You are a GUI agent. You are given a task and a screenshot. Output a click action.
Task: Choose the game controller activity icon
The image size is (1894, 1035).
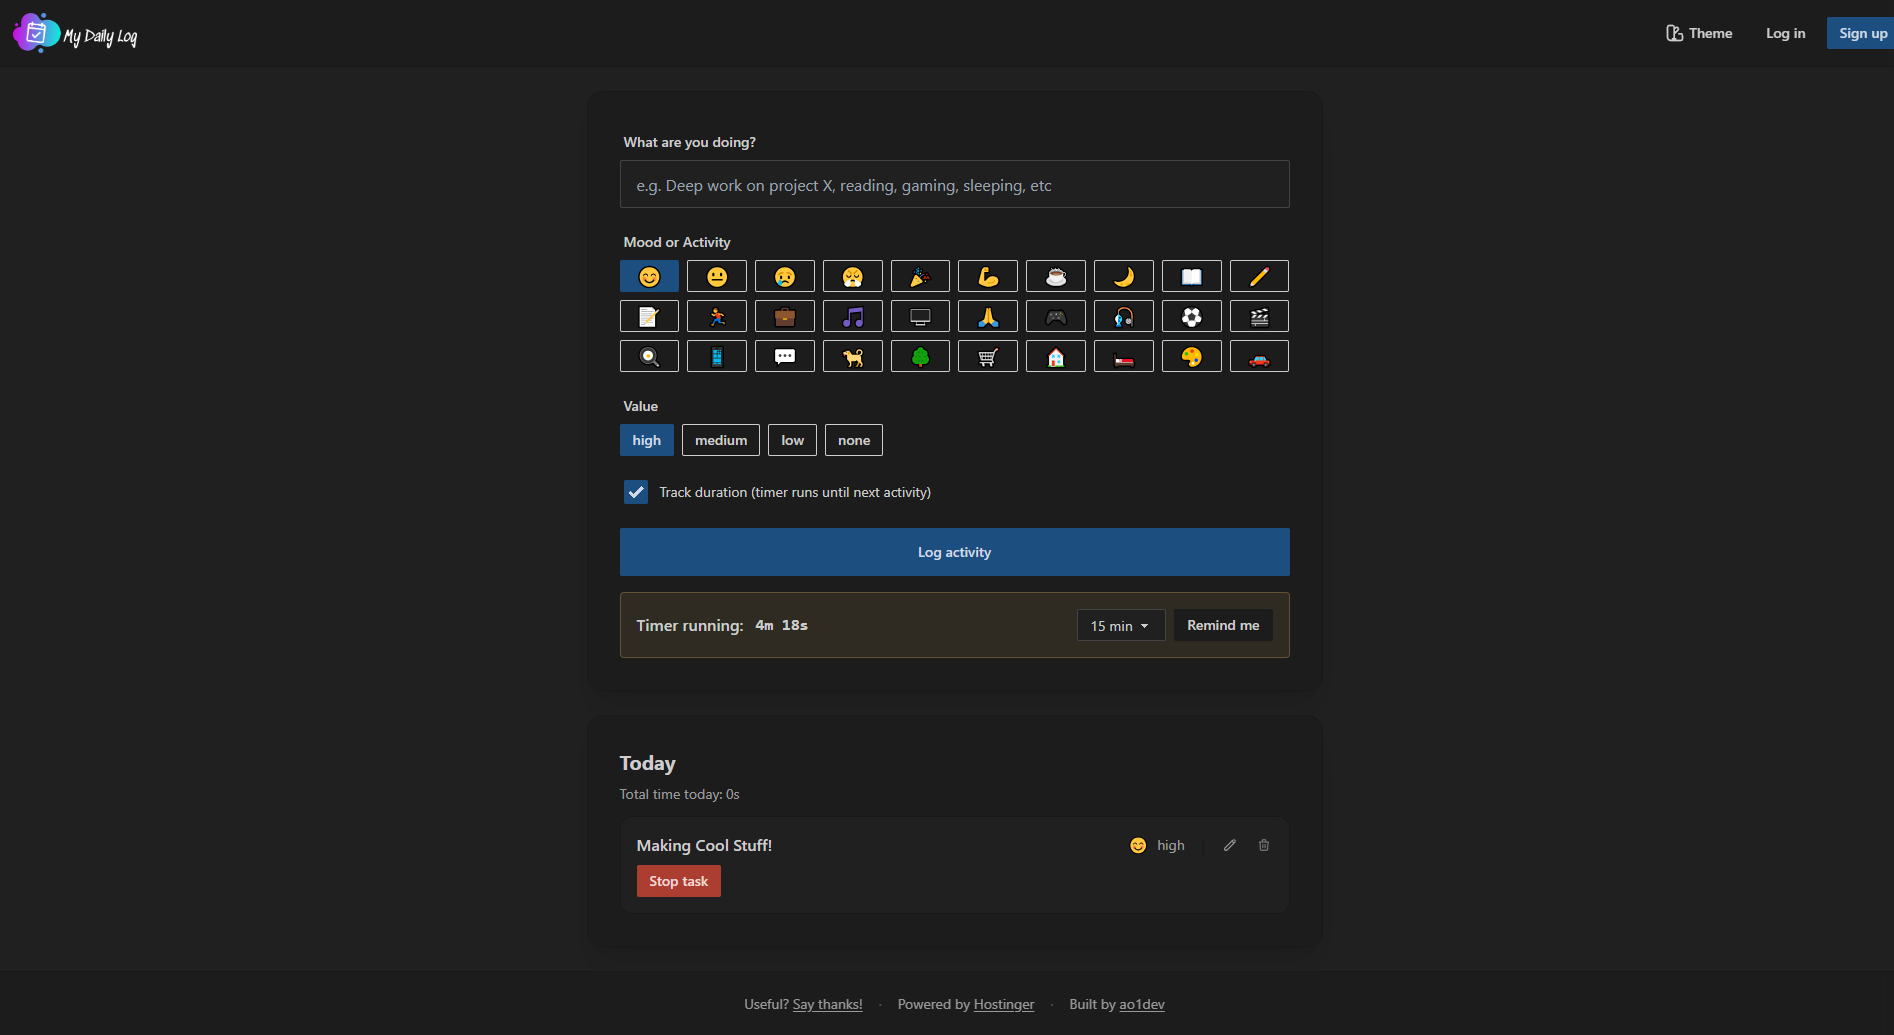pyautogui.click(x=1055, y=317)
